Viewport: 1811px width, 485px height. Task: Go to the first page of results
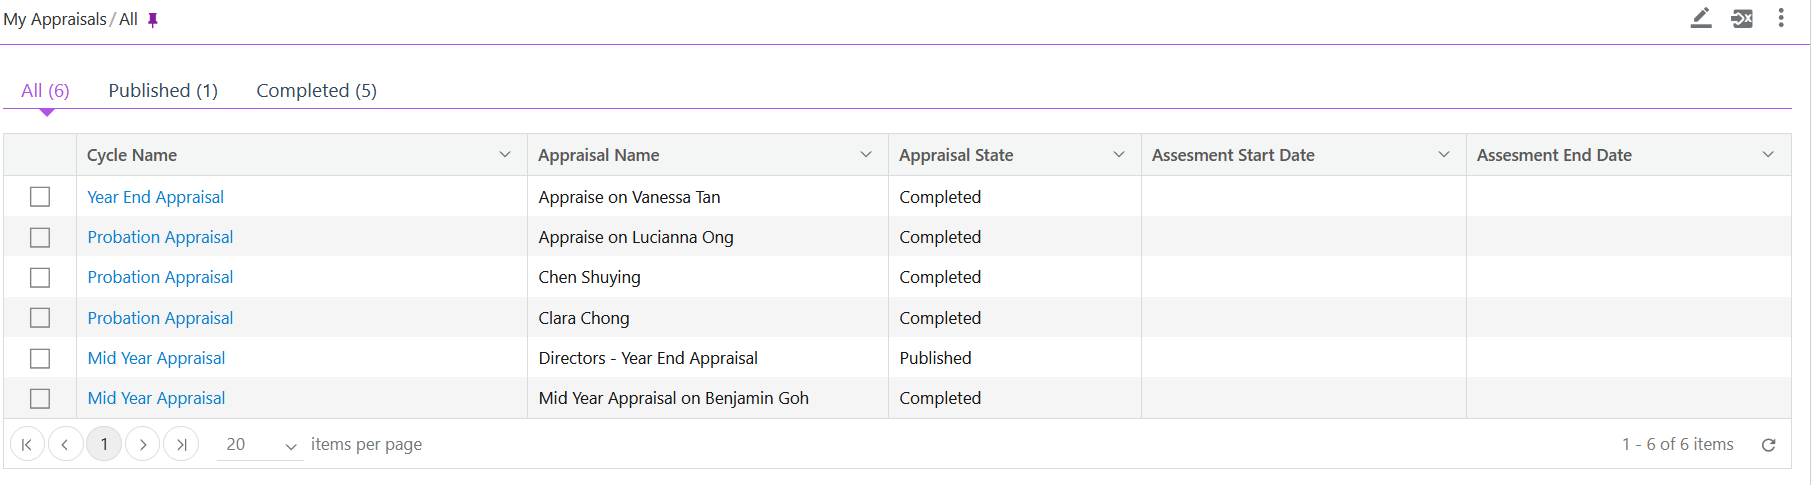click(x=27, y=444)
